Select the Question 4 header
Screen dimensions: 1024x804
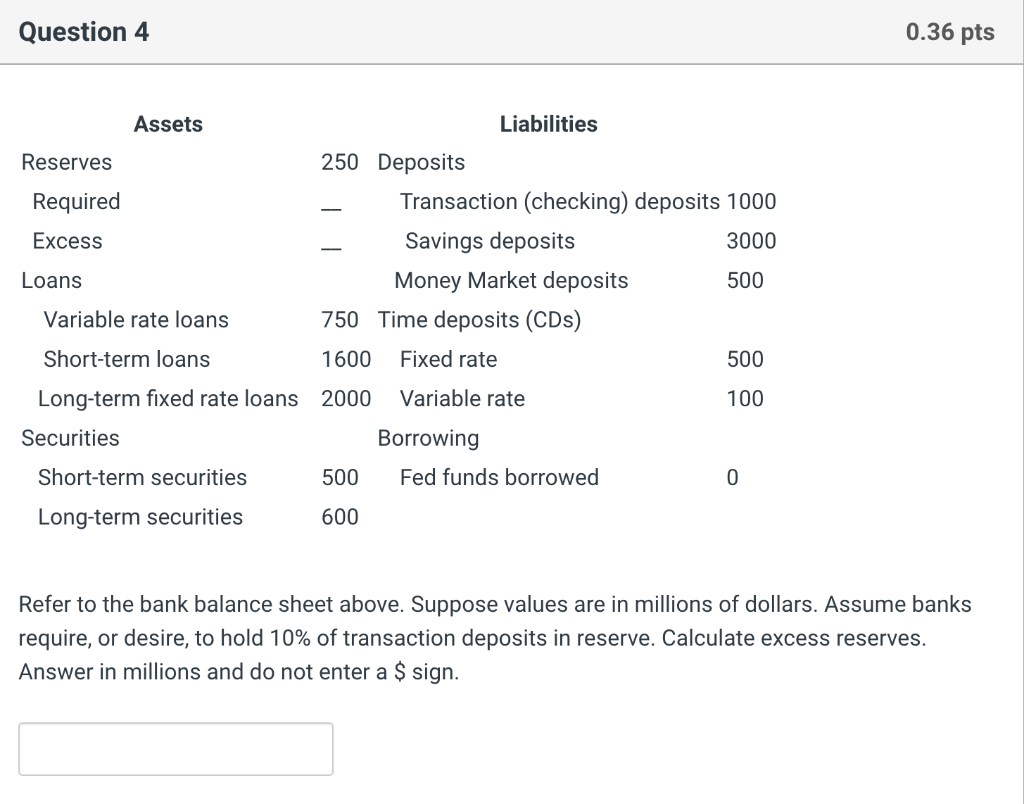click(84, 31)
